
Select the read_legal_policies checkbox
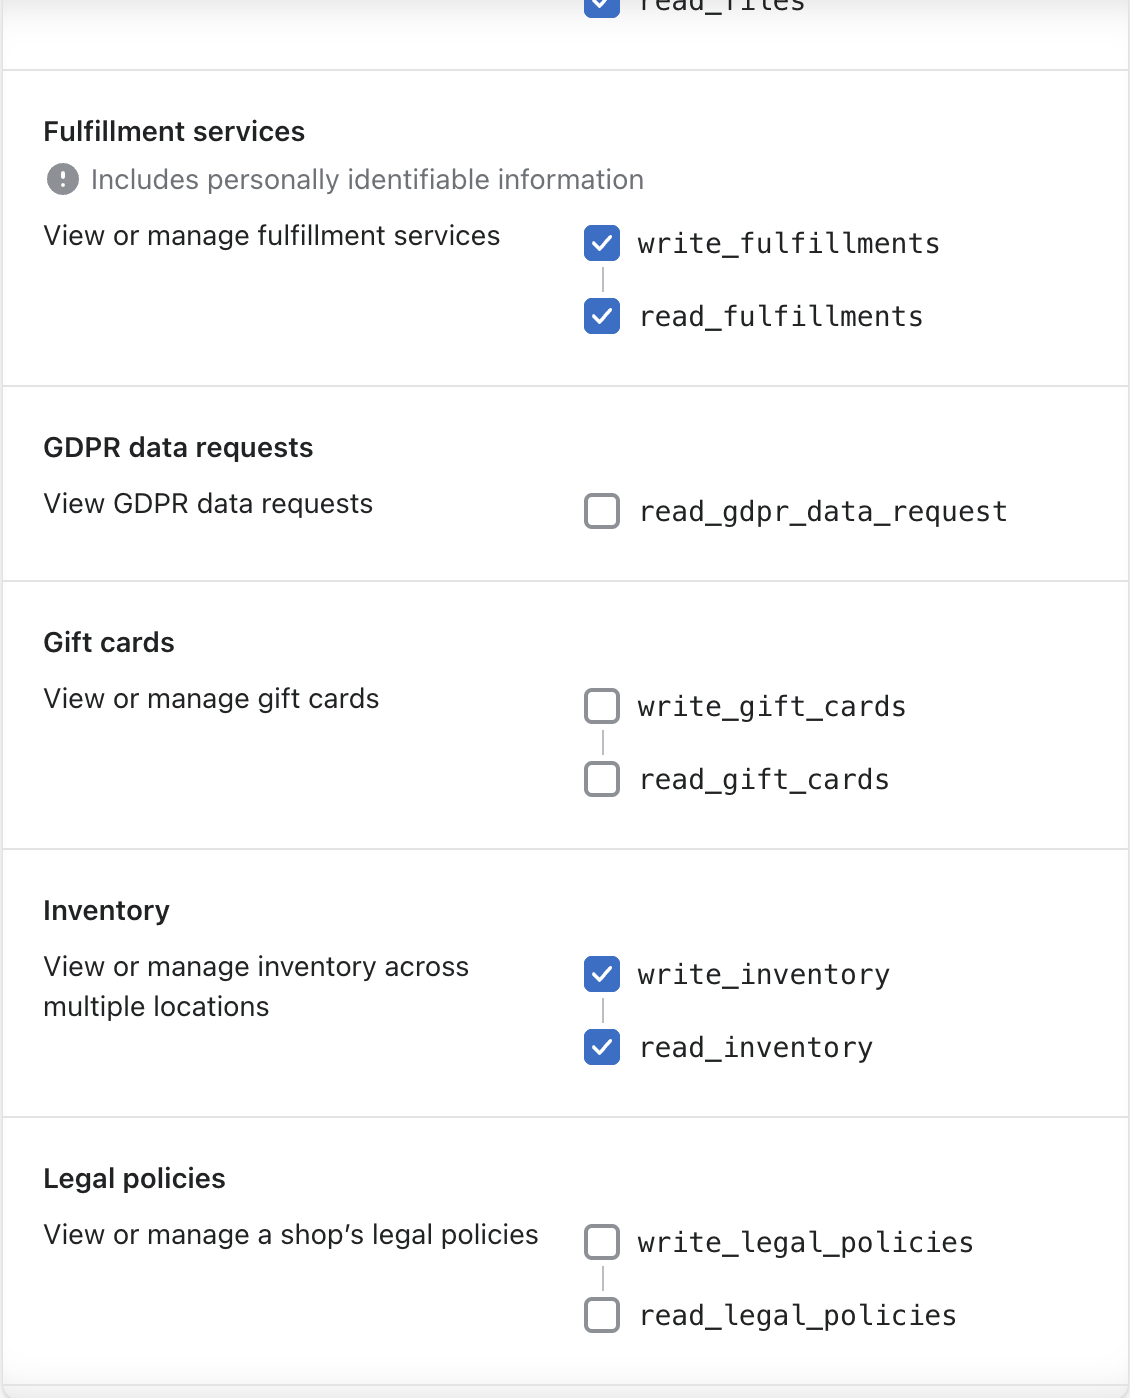click(602, 1315)
